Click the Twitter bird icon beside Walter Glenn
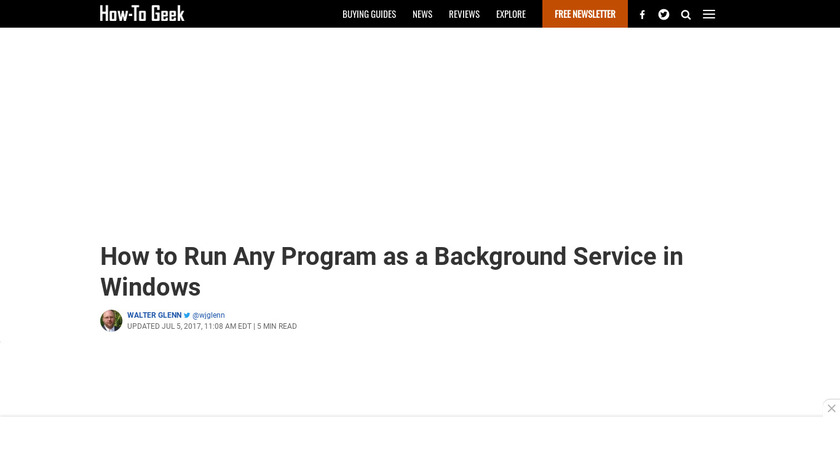 tap(187, 315)
